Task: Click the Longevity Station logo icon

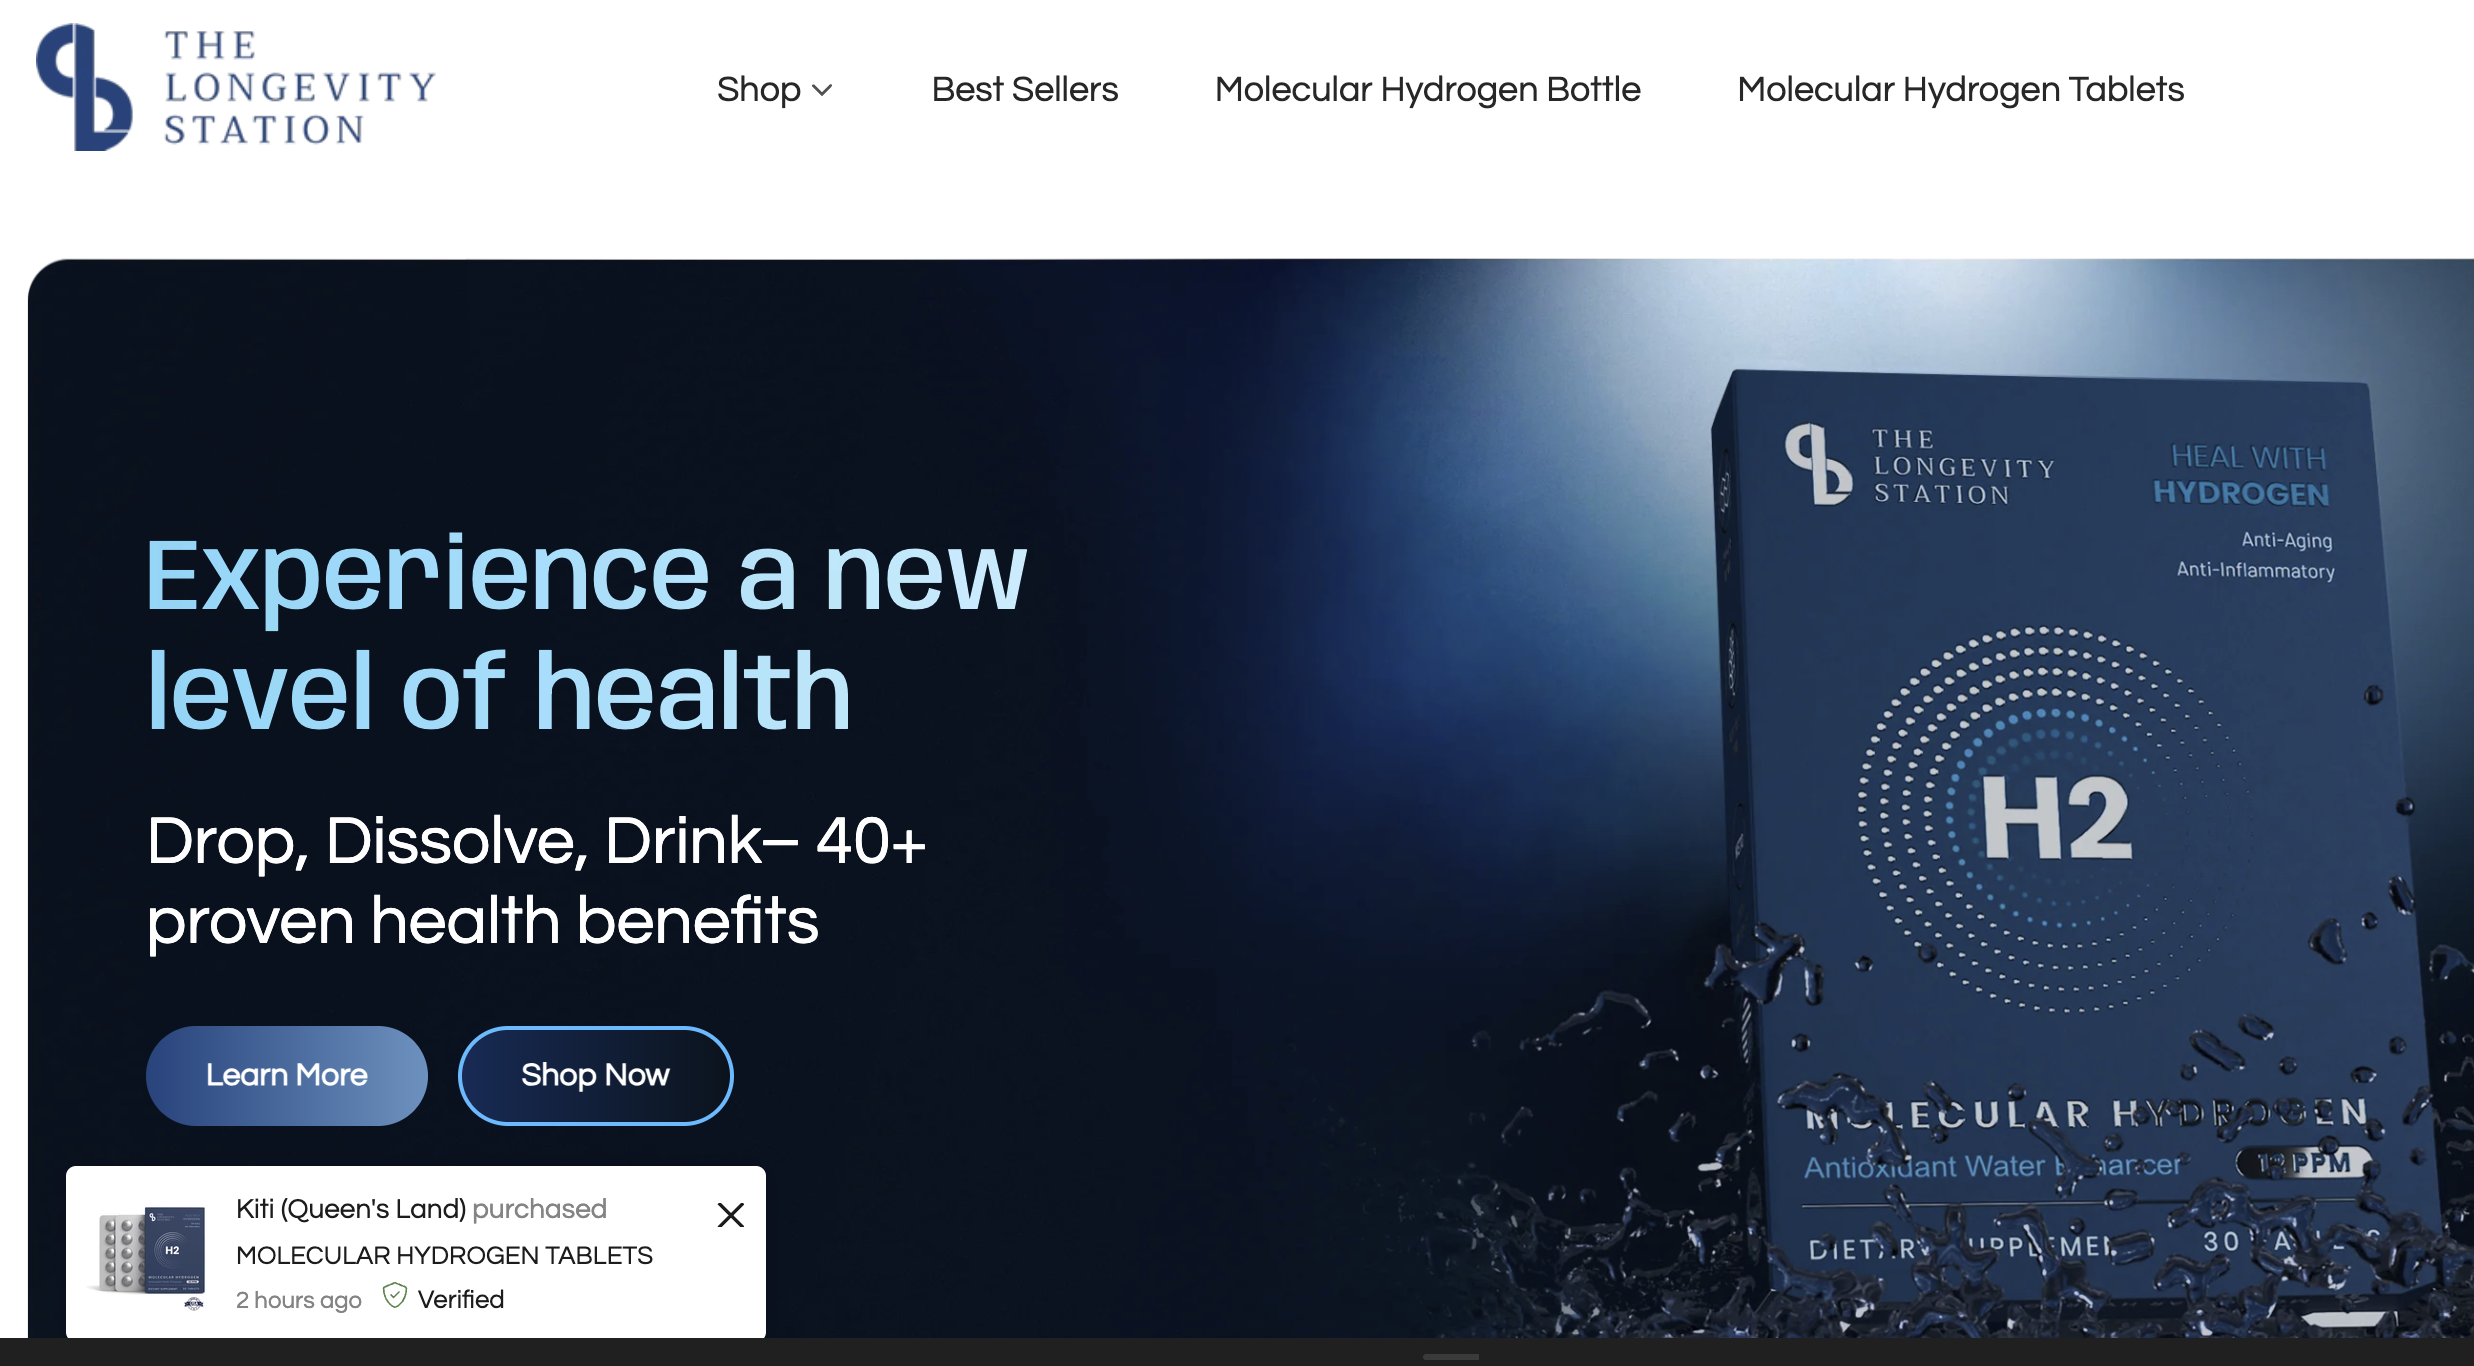Action: point(84,88)
